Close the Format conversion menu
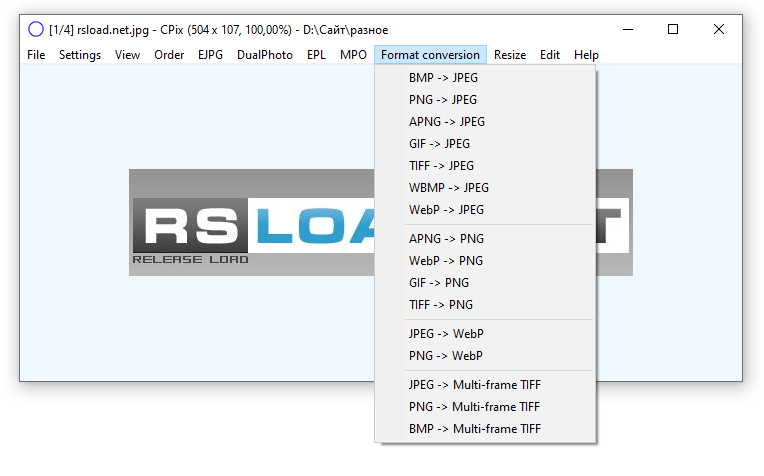This screenshot has height=476, width=764. 430,55
